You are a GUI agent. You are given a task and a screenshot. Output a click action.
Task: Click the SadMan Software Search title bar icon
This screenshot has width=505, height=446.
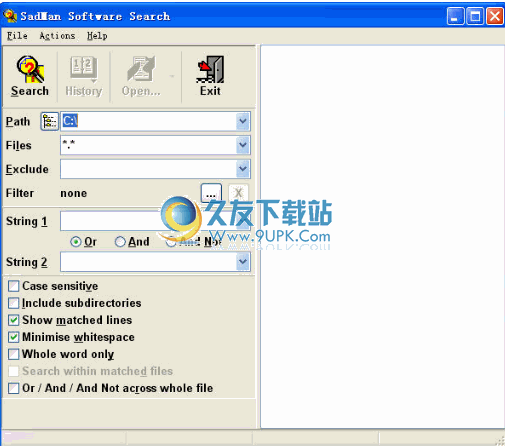pyautogui.click(x=9, y=16)
